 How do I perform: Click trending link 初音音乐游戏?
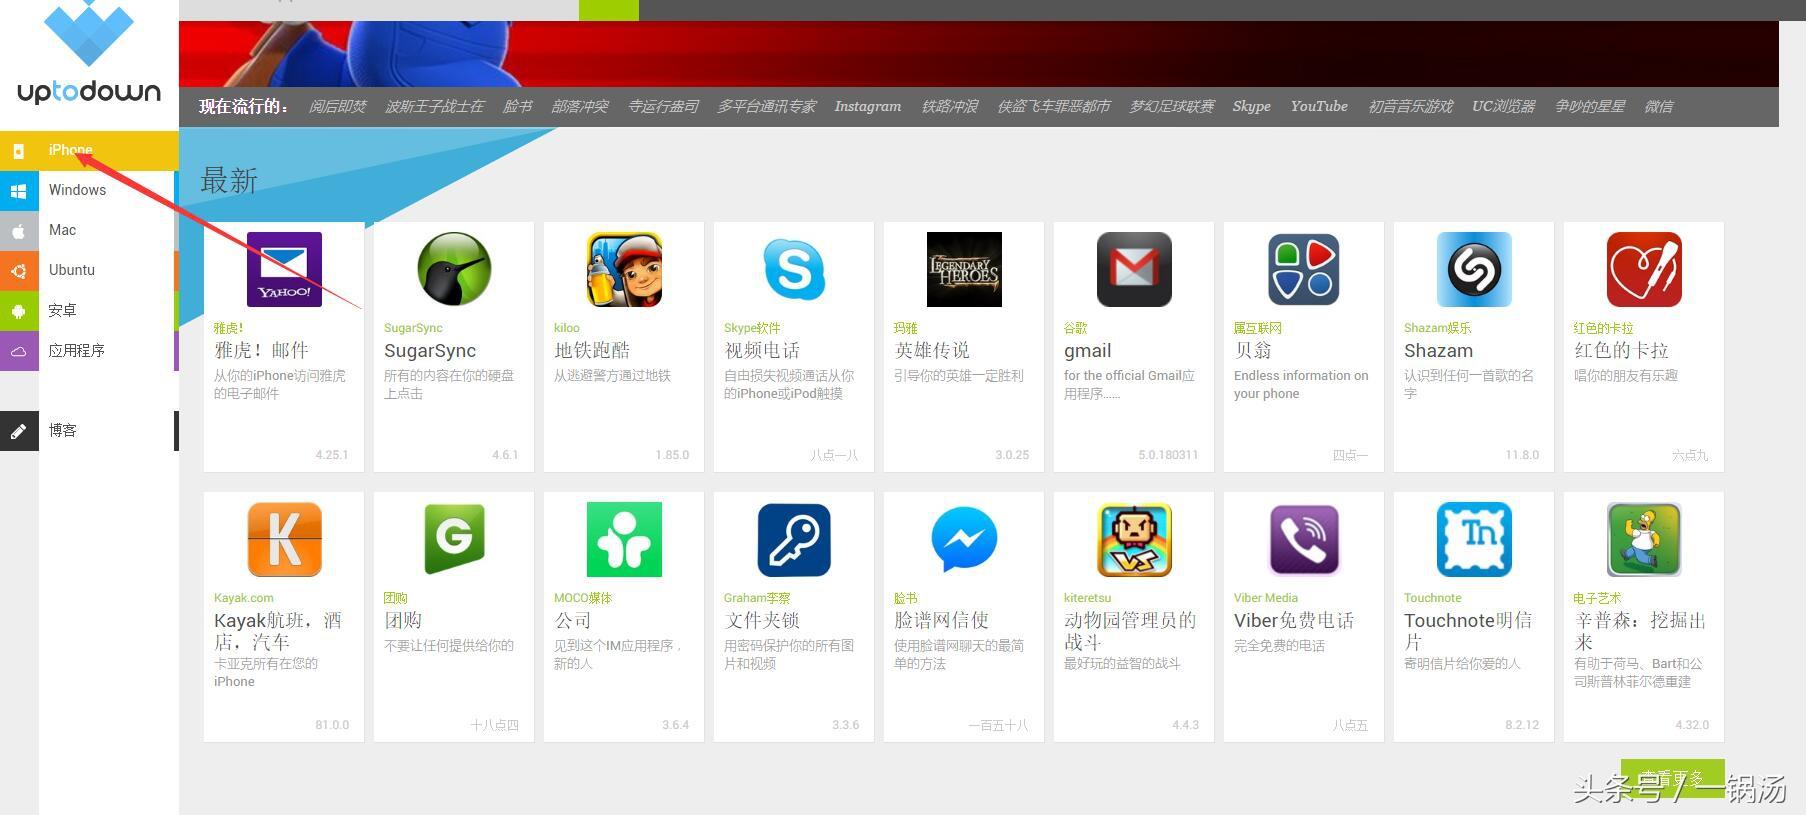[x=1410, y=106]
